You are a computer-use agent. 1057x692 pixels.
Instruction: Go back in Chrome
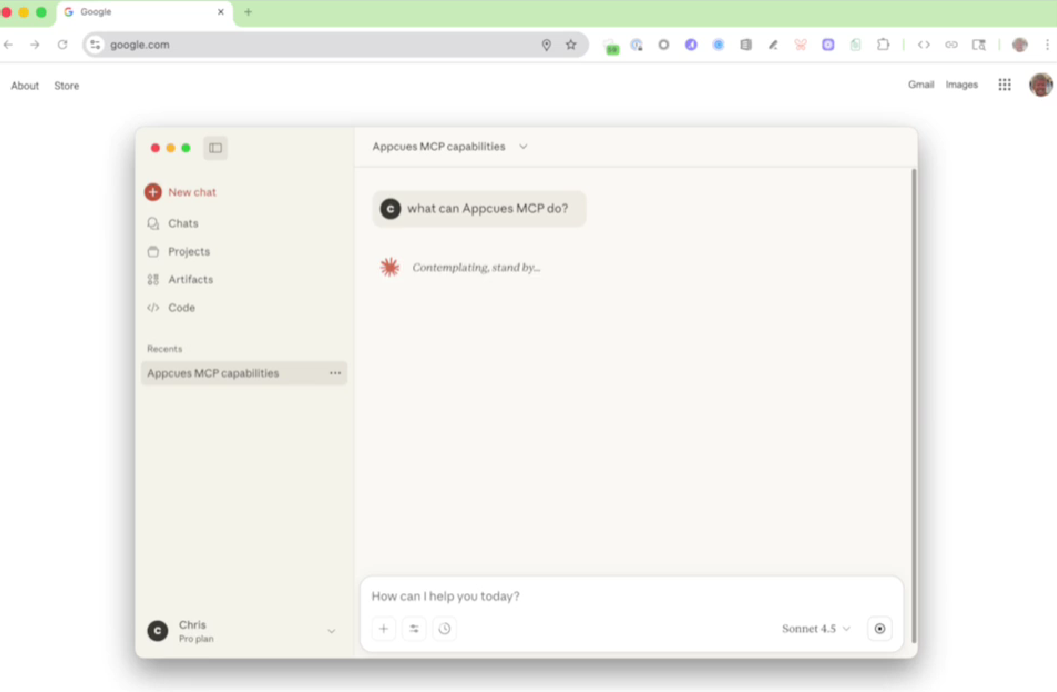(x=9, y=44)
